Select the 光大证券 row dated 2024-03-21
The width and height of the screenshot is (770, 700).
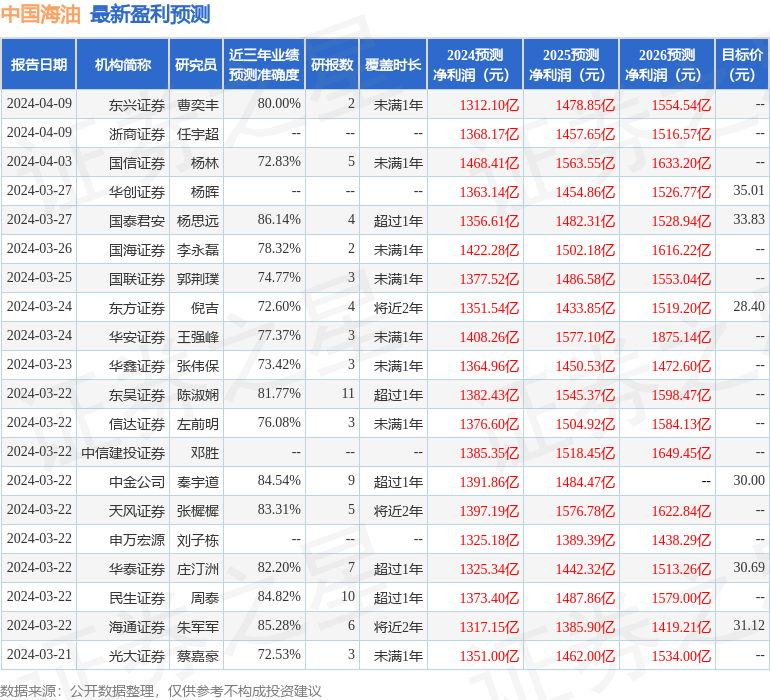[385, 655]
